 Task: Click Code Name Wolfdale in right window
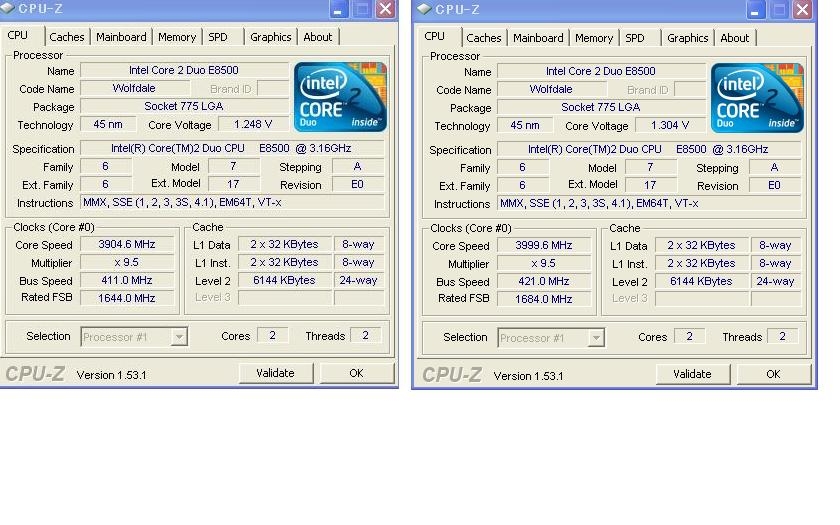[x=551, y=89]
